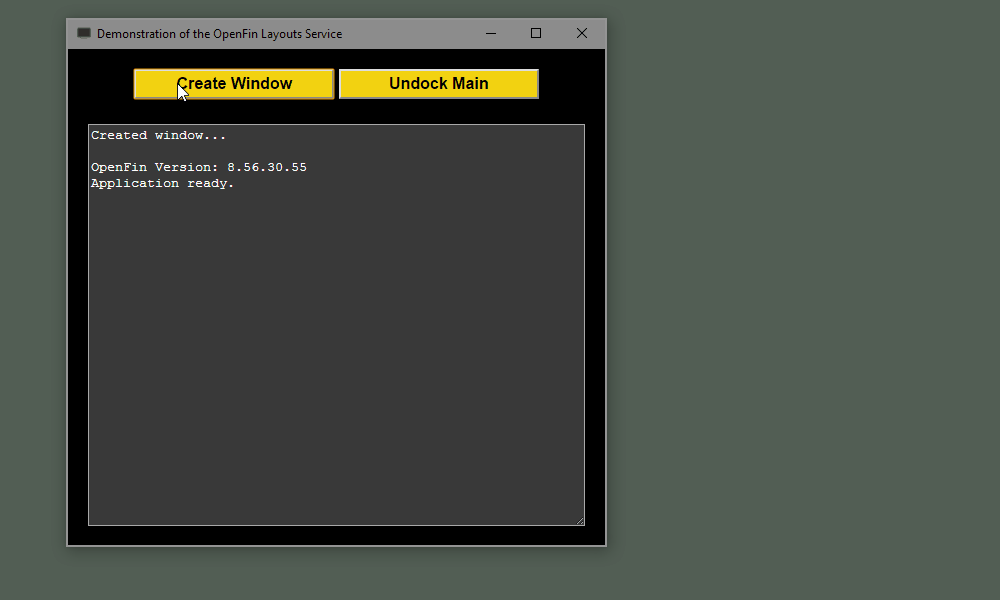Viewport: 1000px width, 600px height.
Task: Maximize the OpenFin Layouts demo window
Action: 536,33
